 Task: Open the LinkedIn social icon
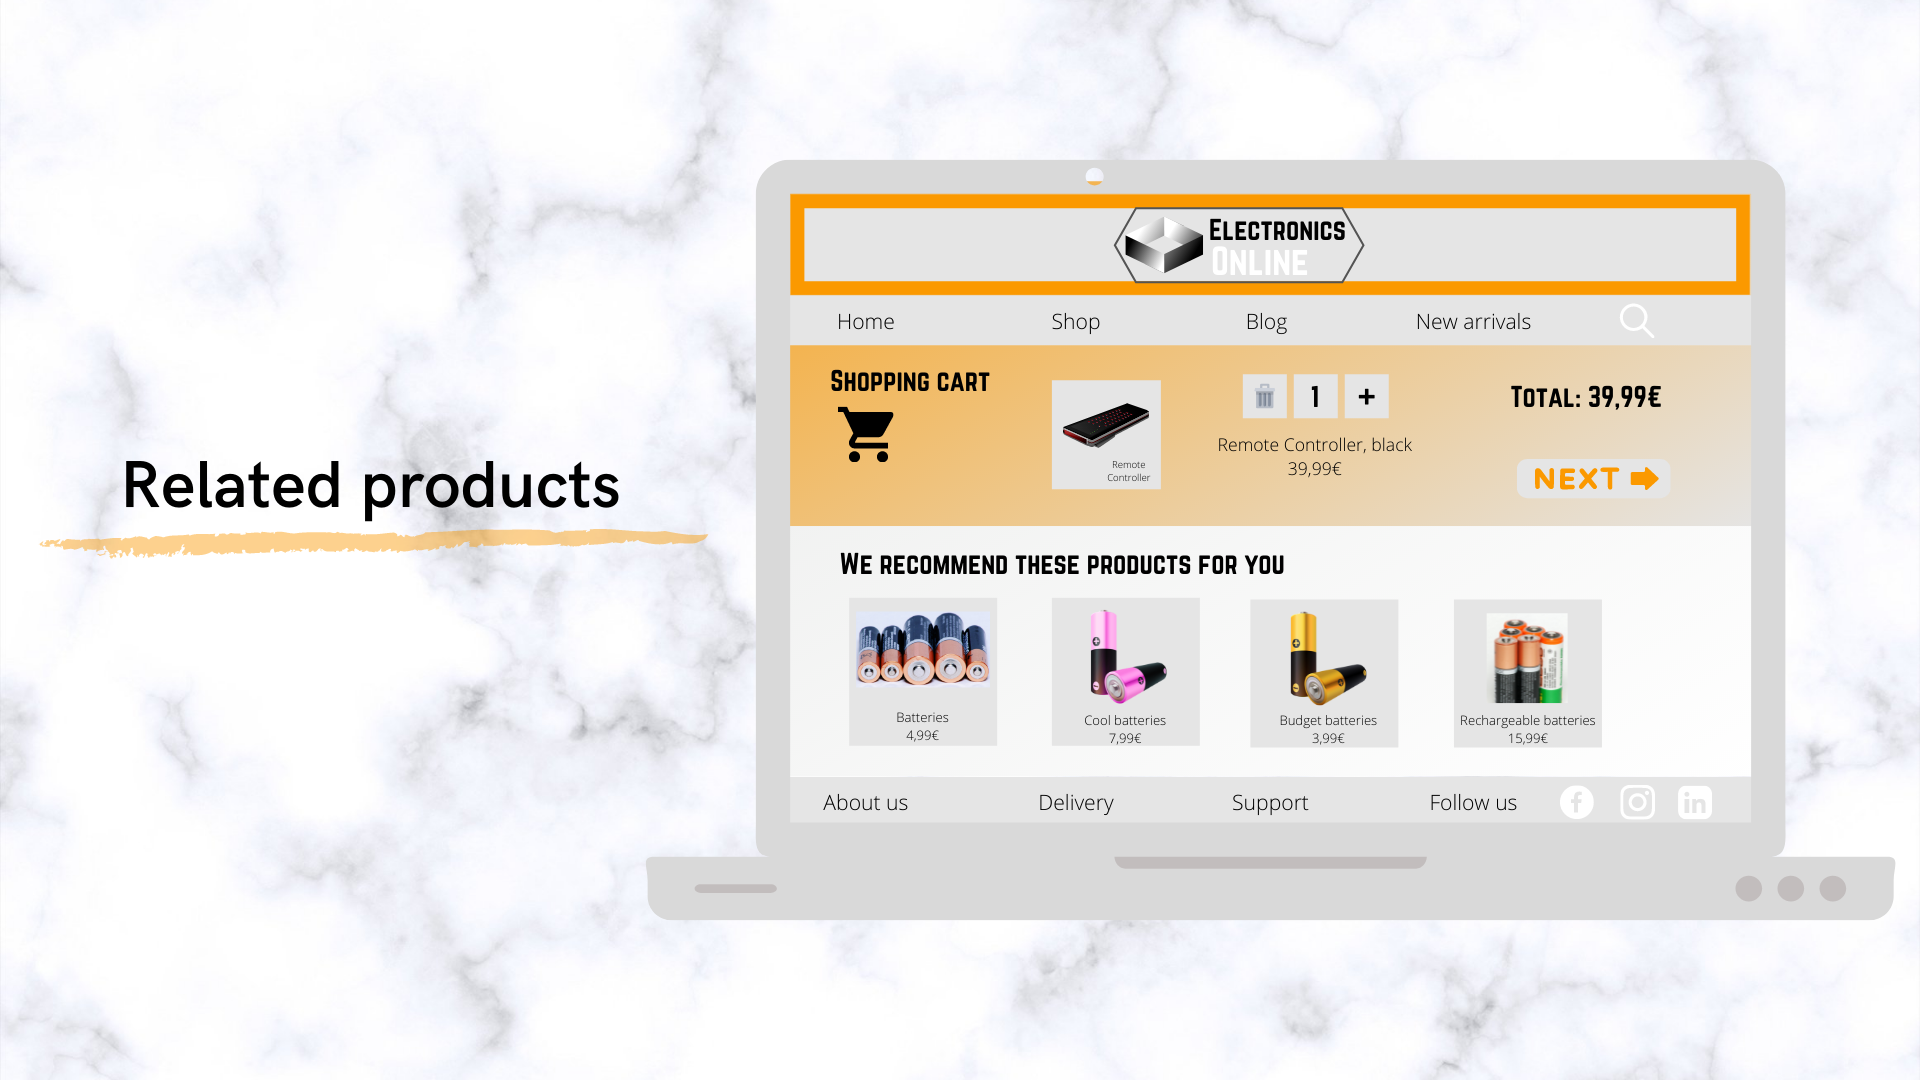pos(1694,802)
